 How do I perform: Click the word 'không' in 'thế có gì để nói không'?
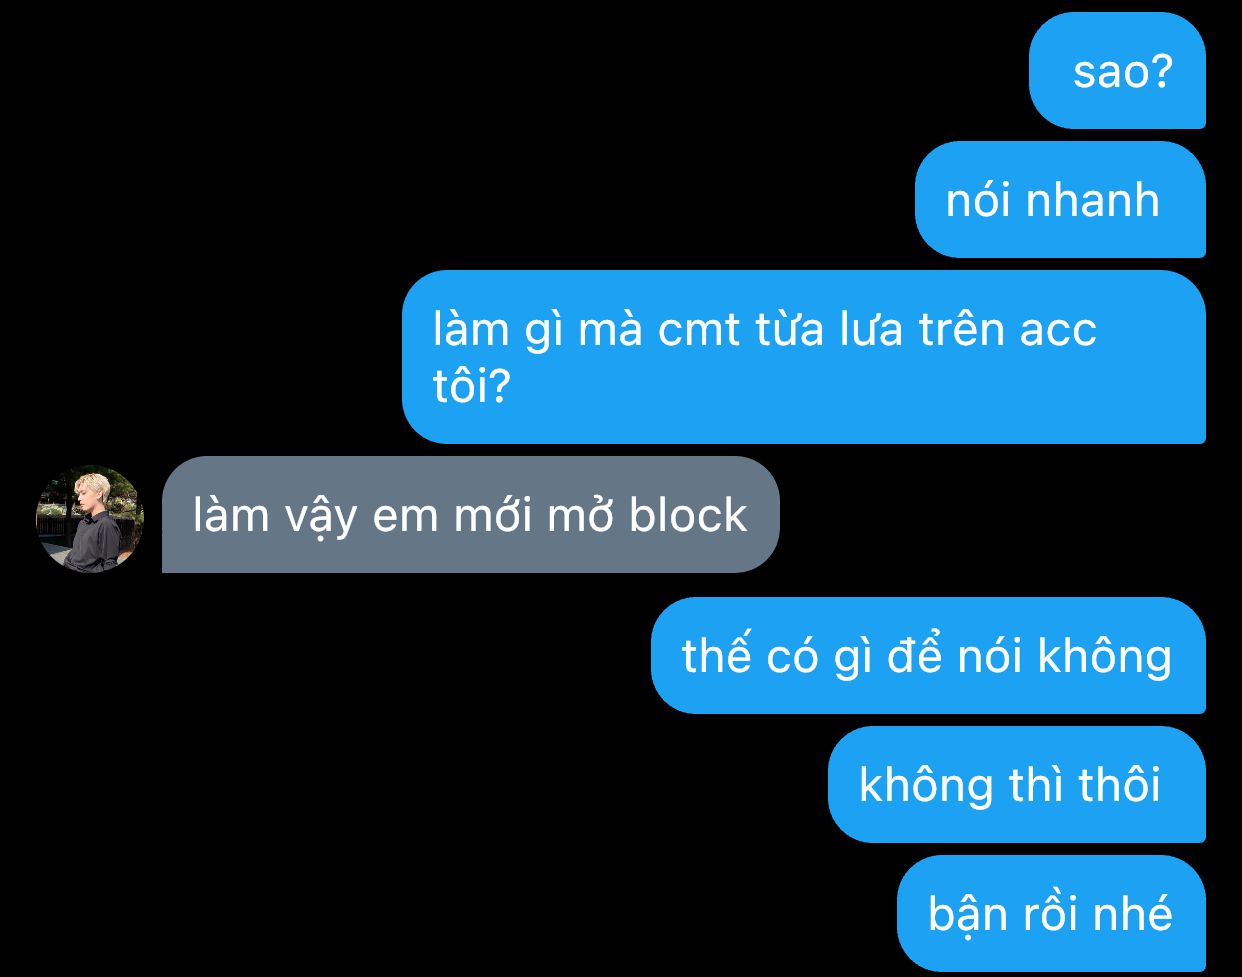(1104, 656)
